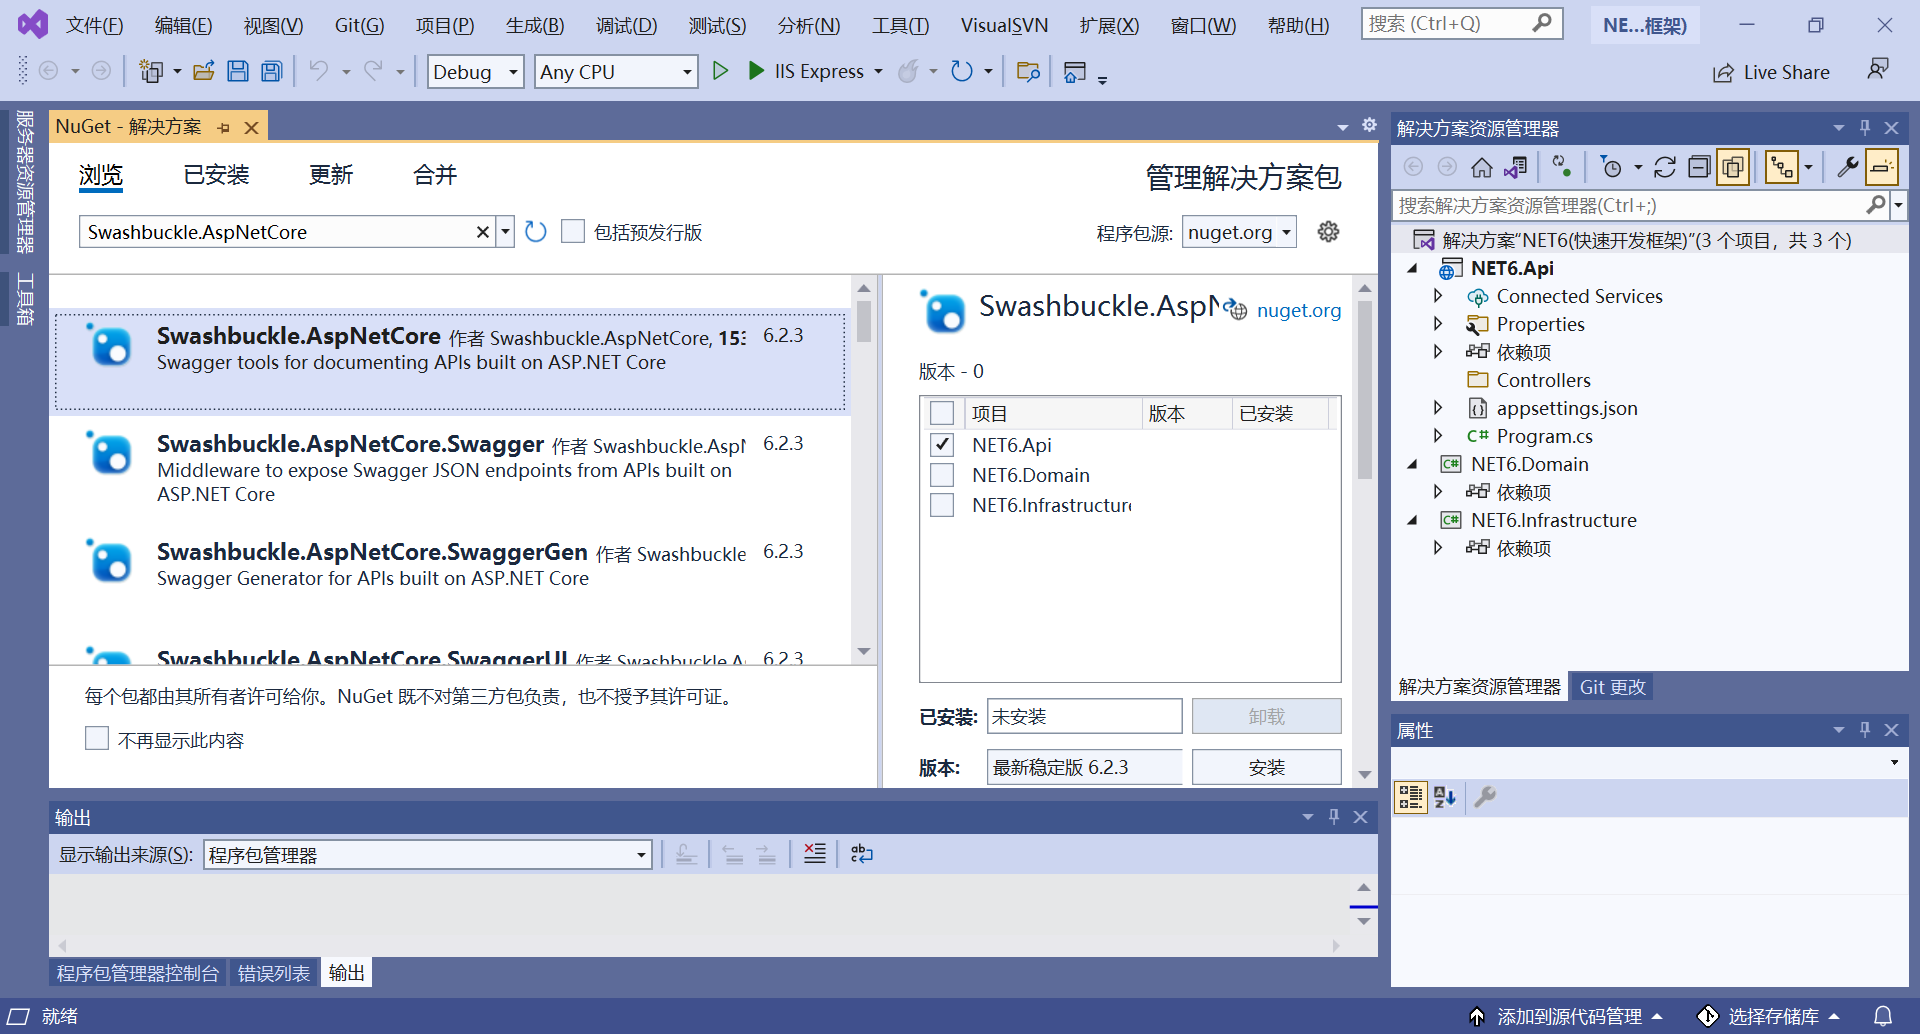Open nuget.org package link

(1298, 310)
